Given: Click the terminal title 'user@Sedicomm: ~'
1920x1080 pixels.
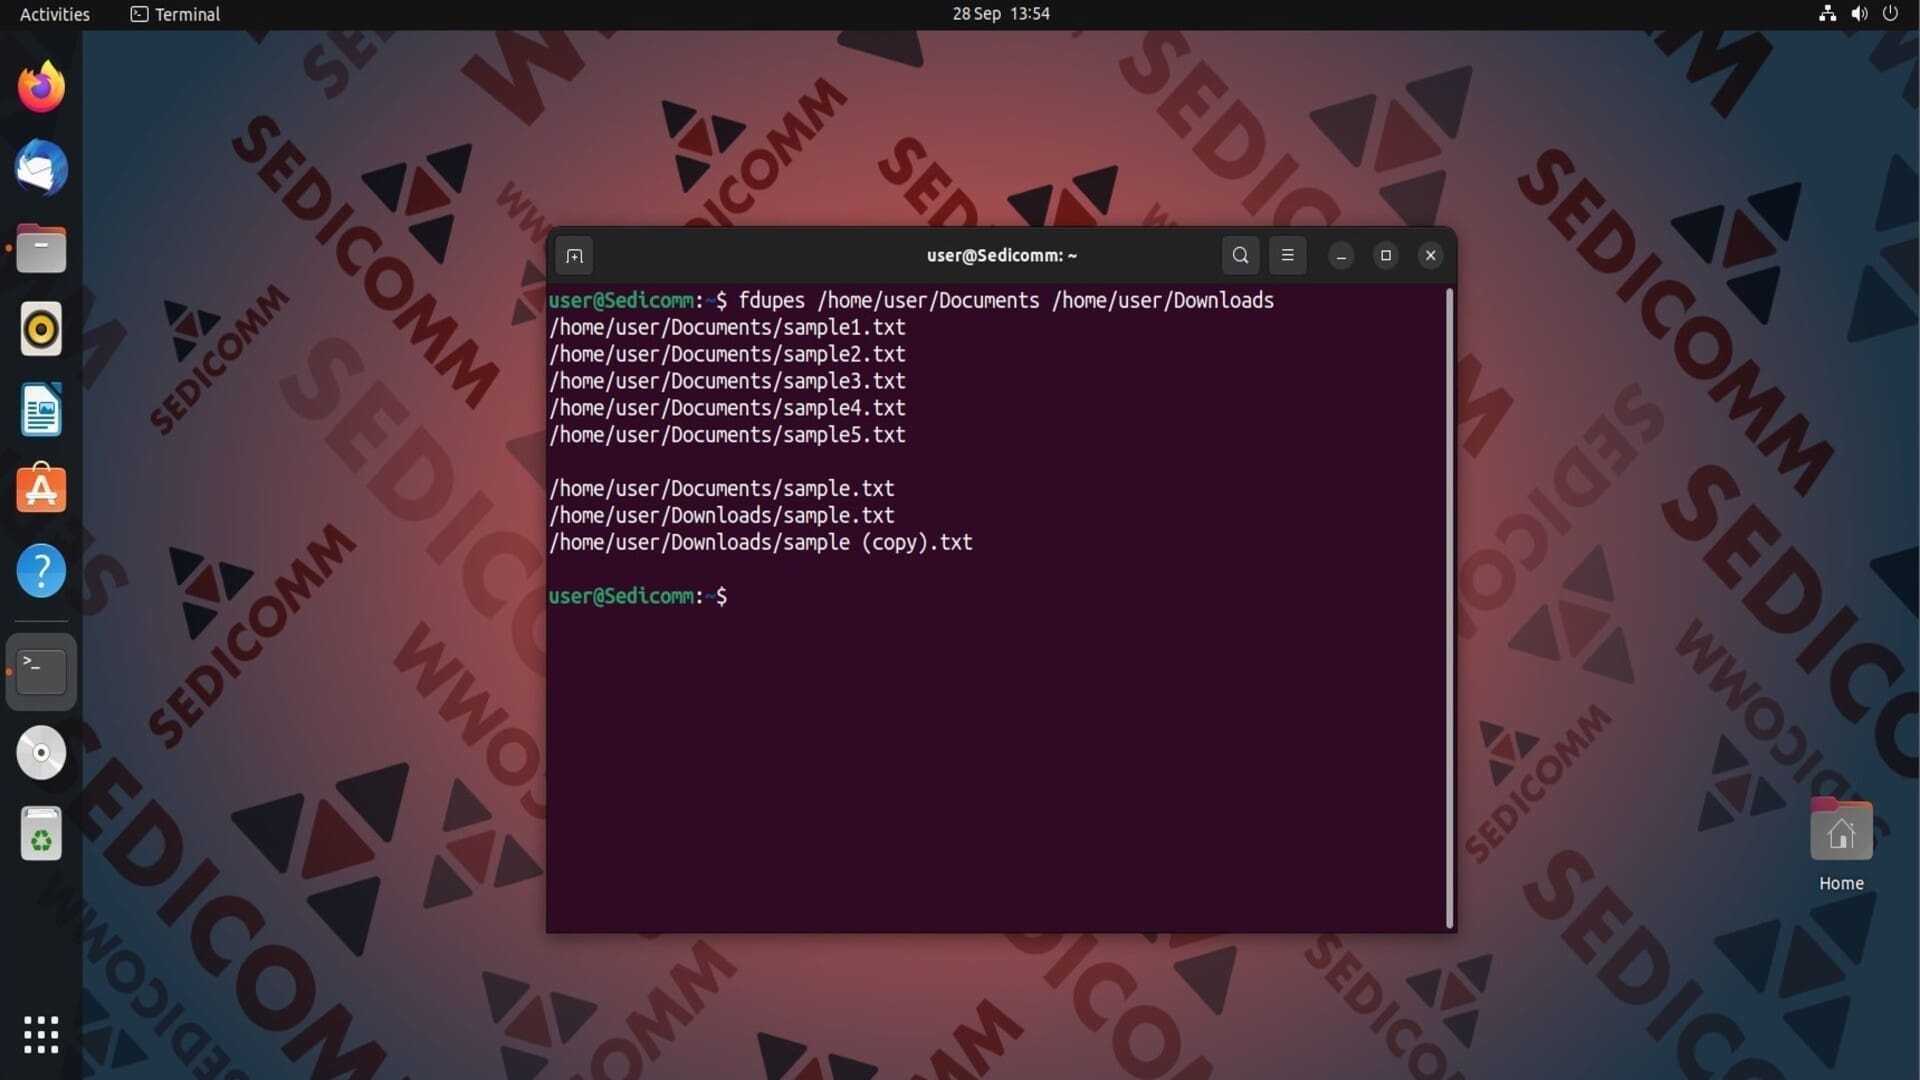Looking at the screenshot, I should click(1001, 256).
